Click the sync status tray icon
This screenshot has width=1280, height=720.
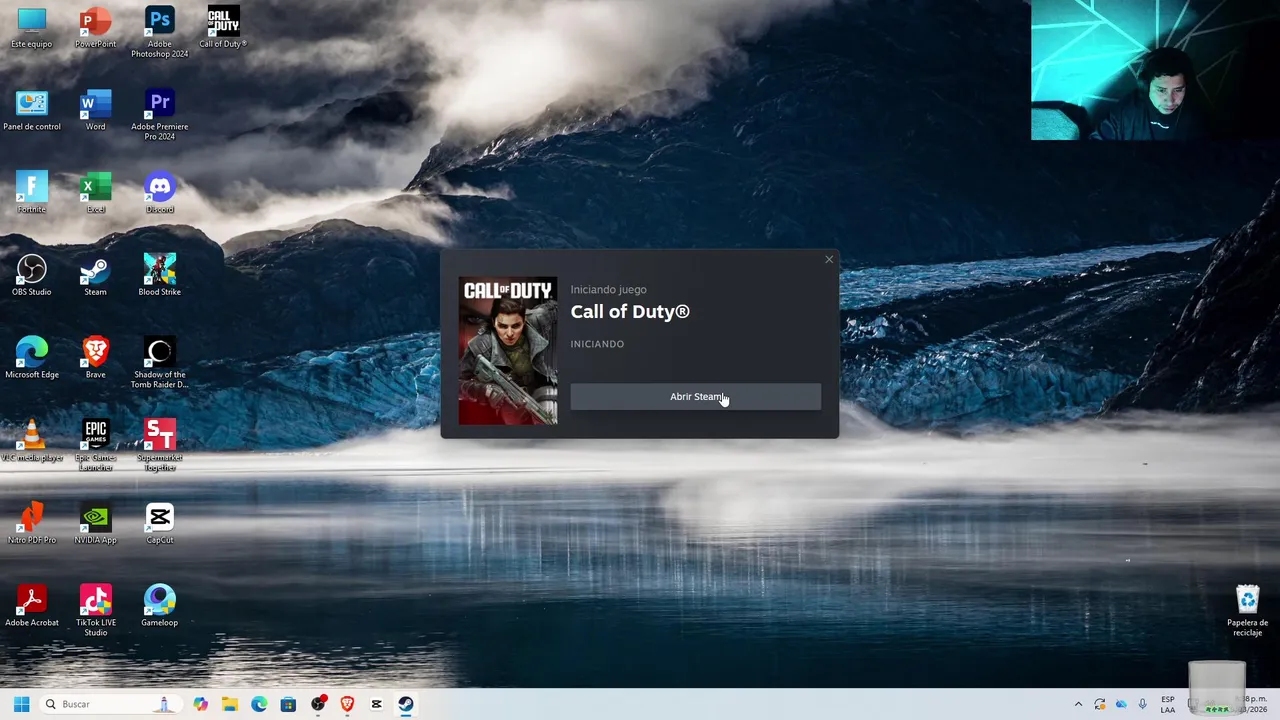[1100, 704]
